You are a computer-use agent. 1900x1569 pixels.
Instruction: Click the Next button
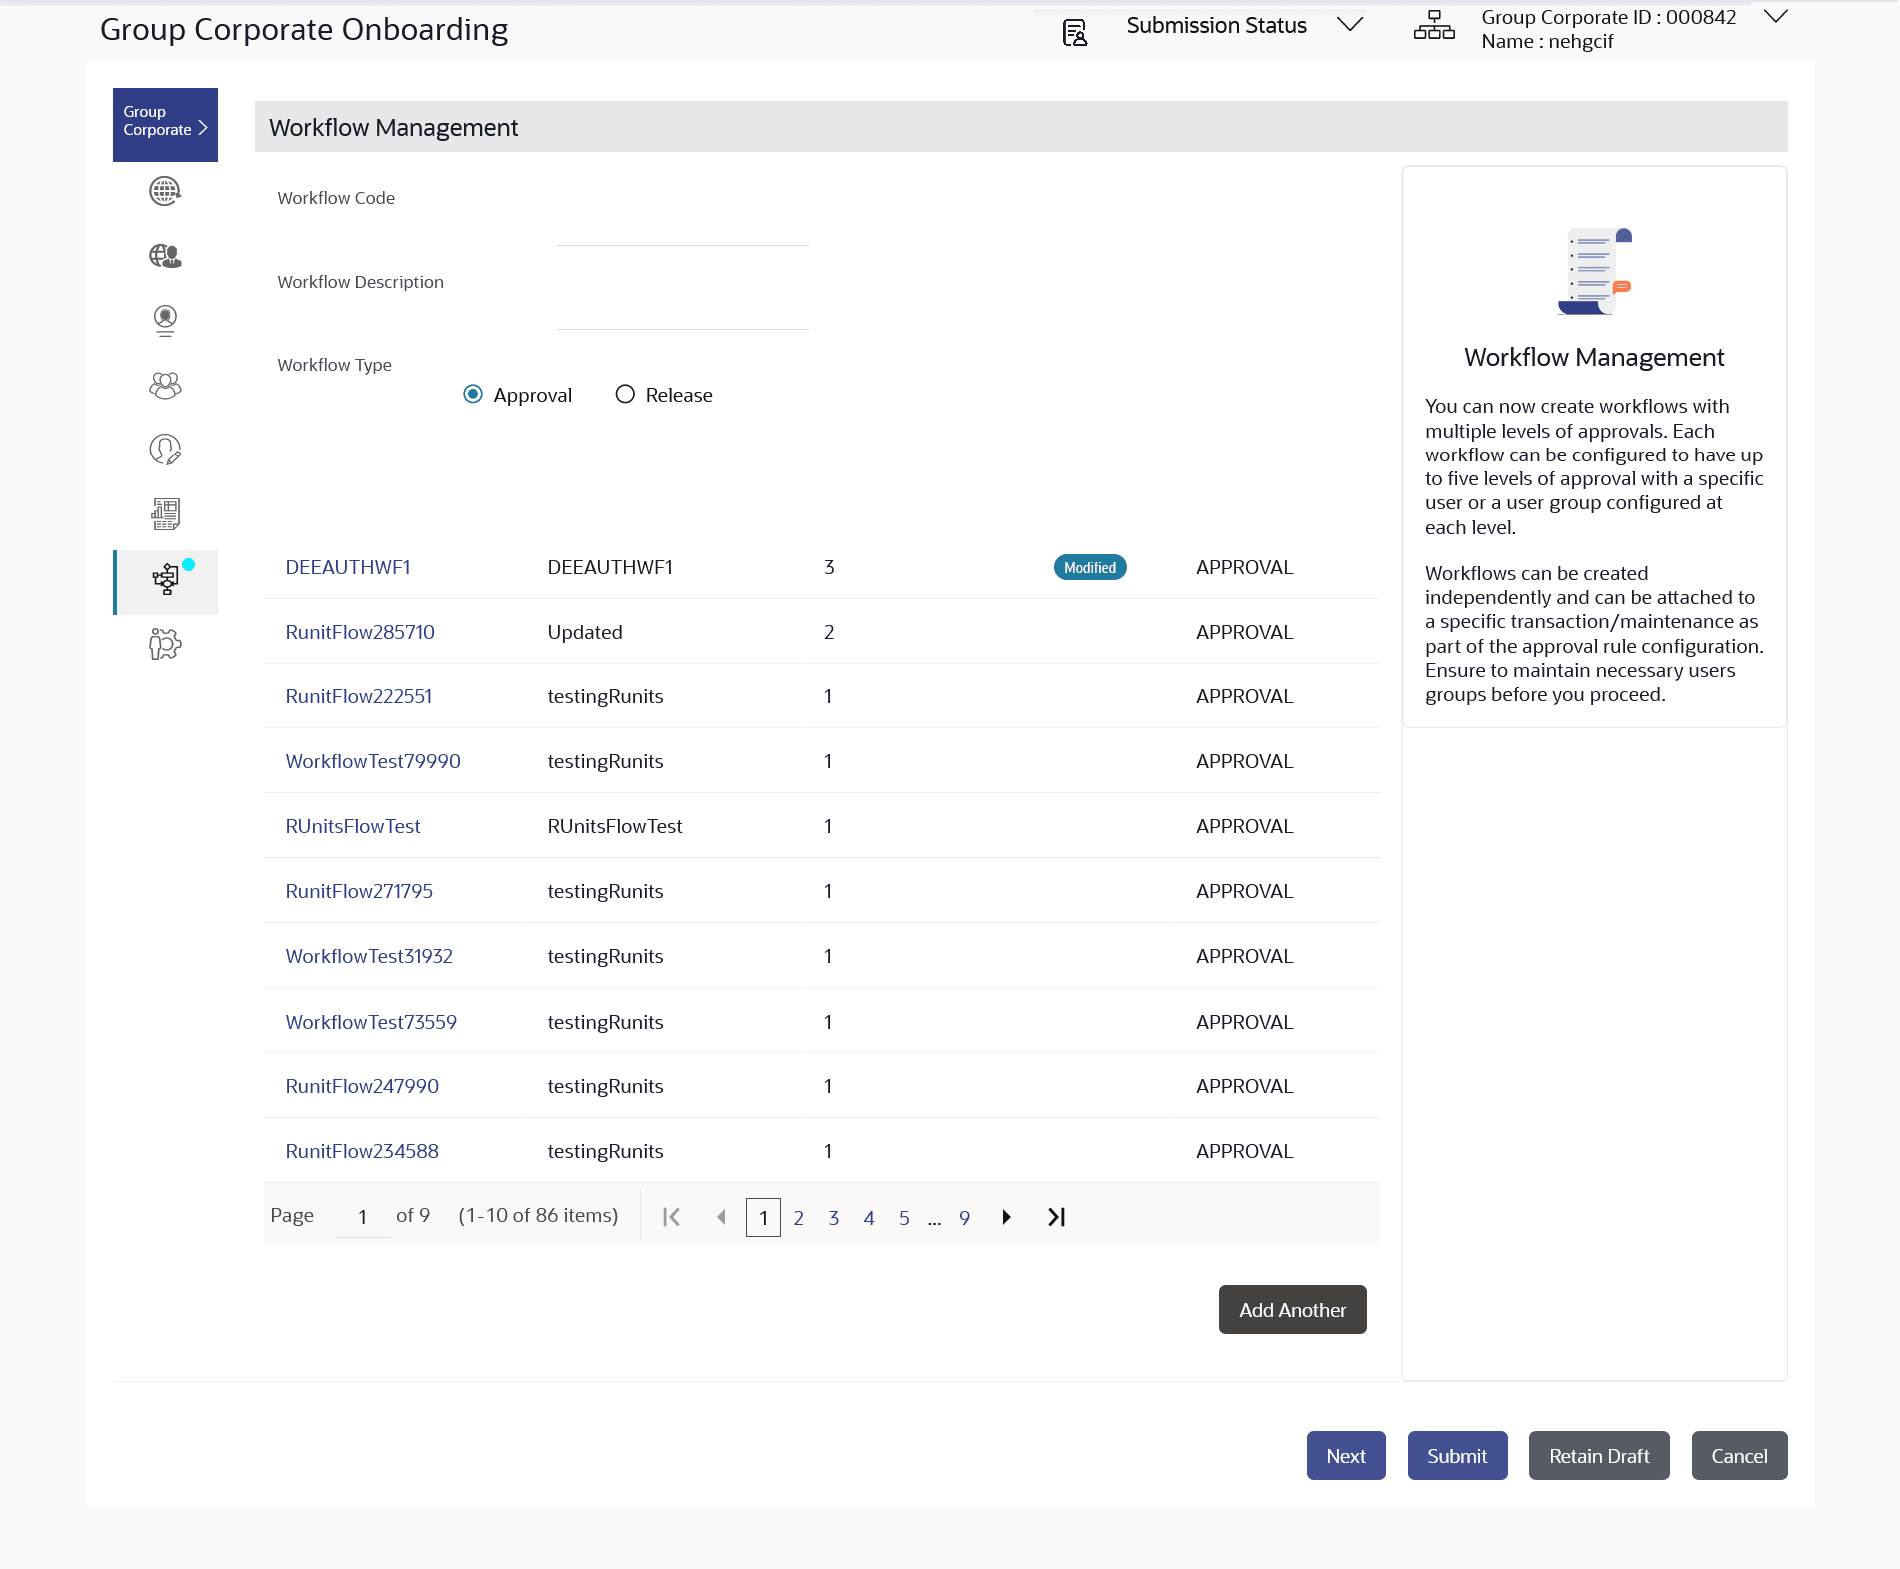click(1346, 1456)
